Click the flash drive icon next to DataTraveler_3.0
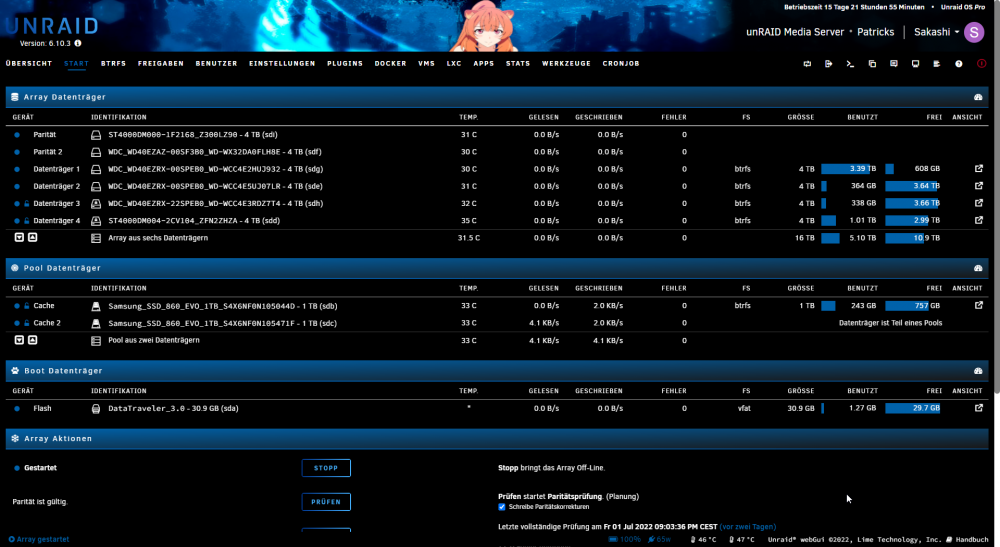 coord(96,409)
